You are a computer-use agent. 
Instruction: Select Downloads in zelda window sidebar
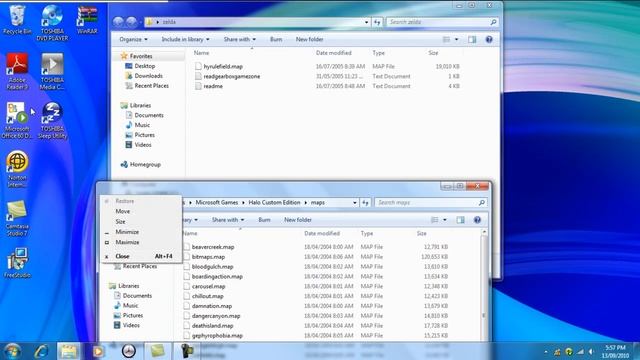[x=149, y=76]
